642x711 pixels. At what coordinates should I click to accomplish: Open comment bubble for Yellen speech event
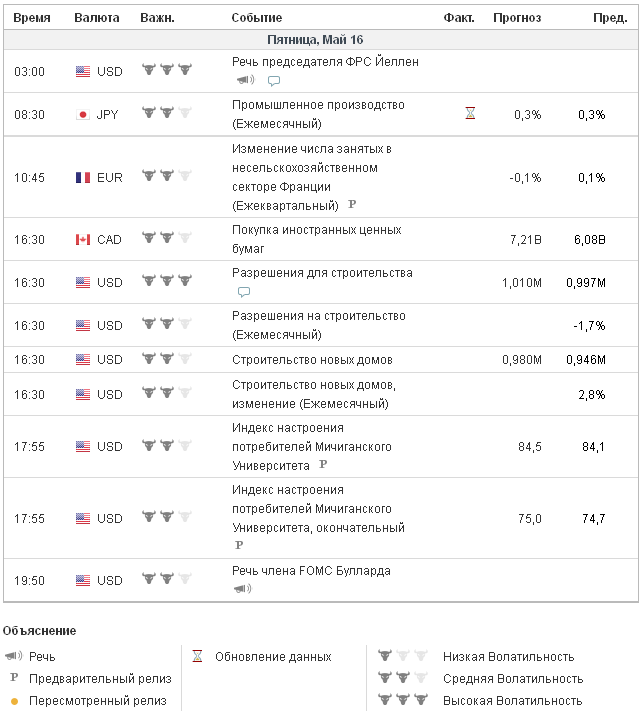point(273,81)
